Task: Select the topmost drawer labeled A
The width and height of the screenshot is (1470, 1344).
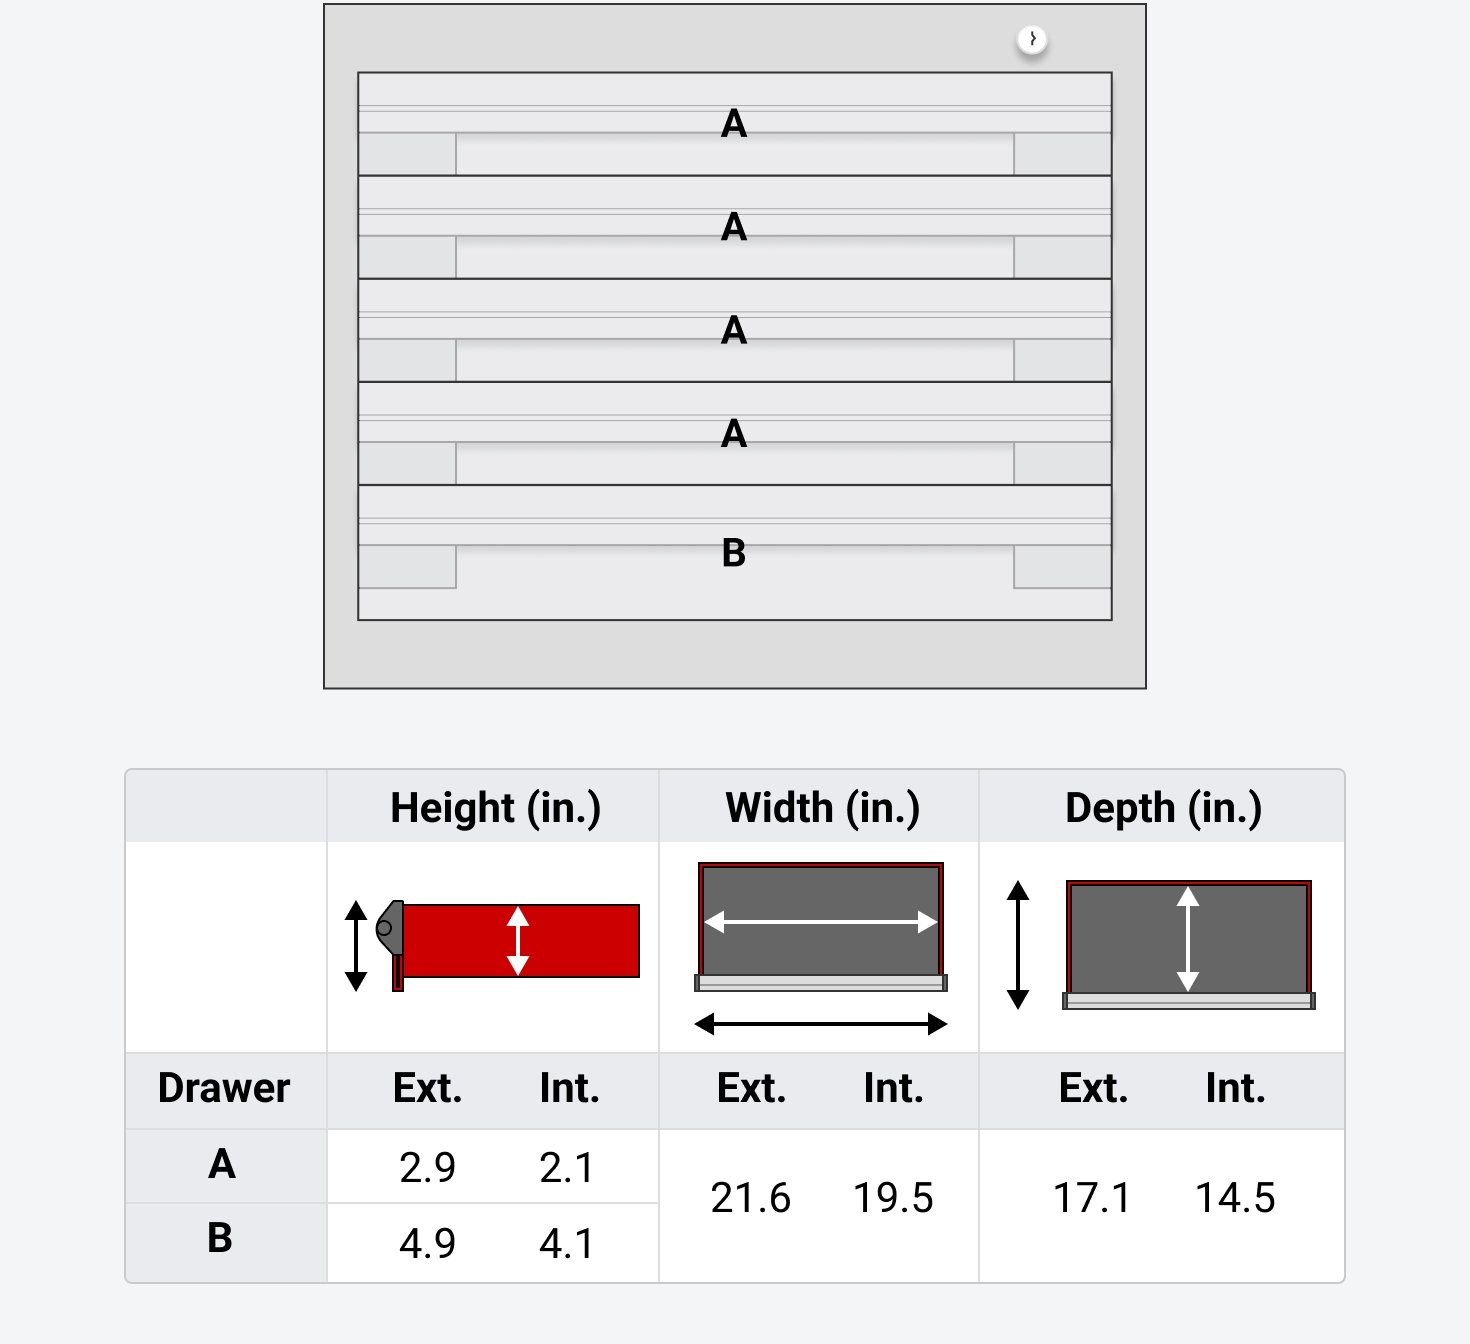Action: [x=734, y=124]
